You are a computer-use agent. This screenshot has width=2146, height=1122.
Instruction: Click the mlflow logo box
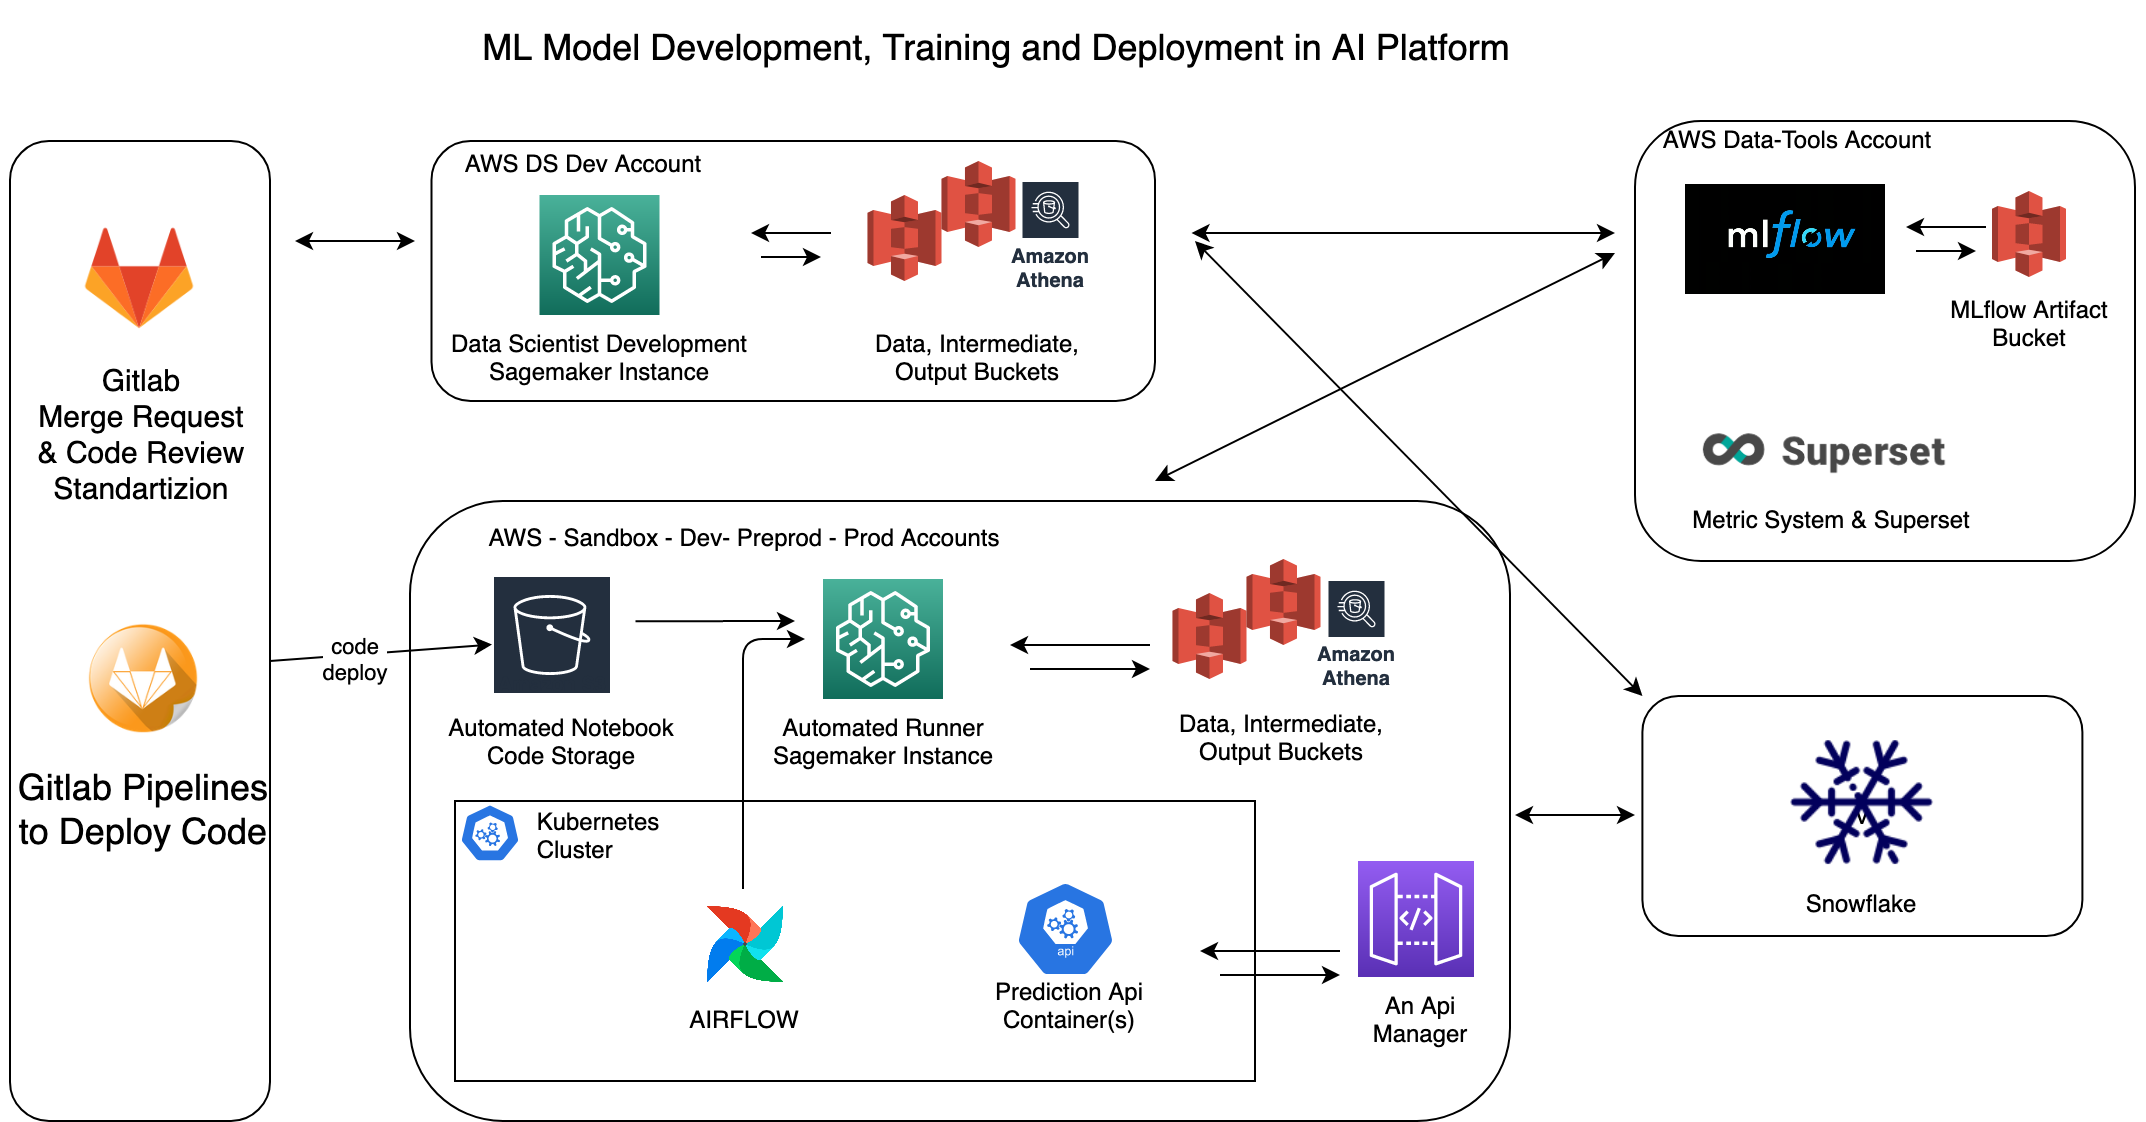click(x=1784, y=238)
